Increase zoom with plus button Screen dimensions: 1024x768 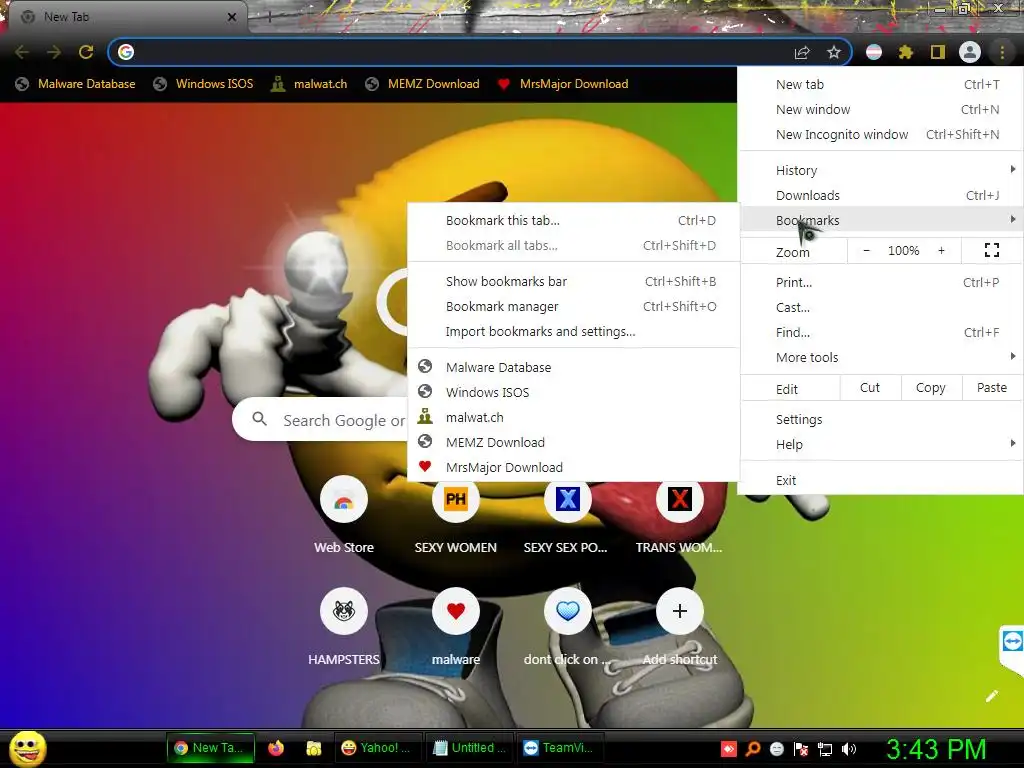[x=941, y=251]
